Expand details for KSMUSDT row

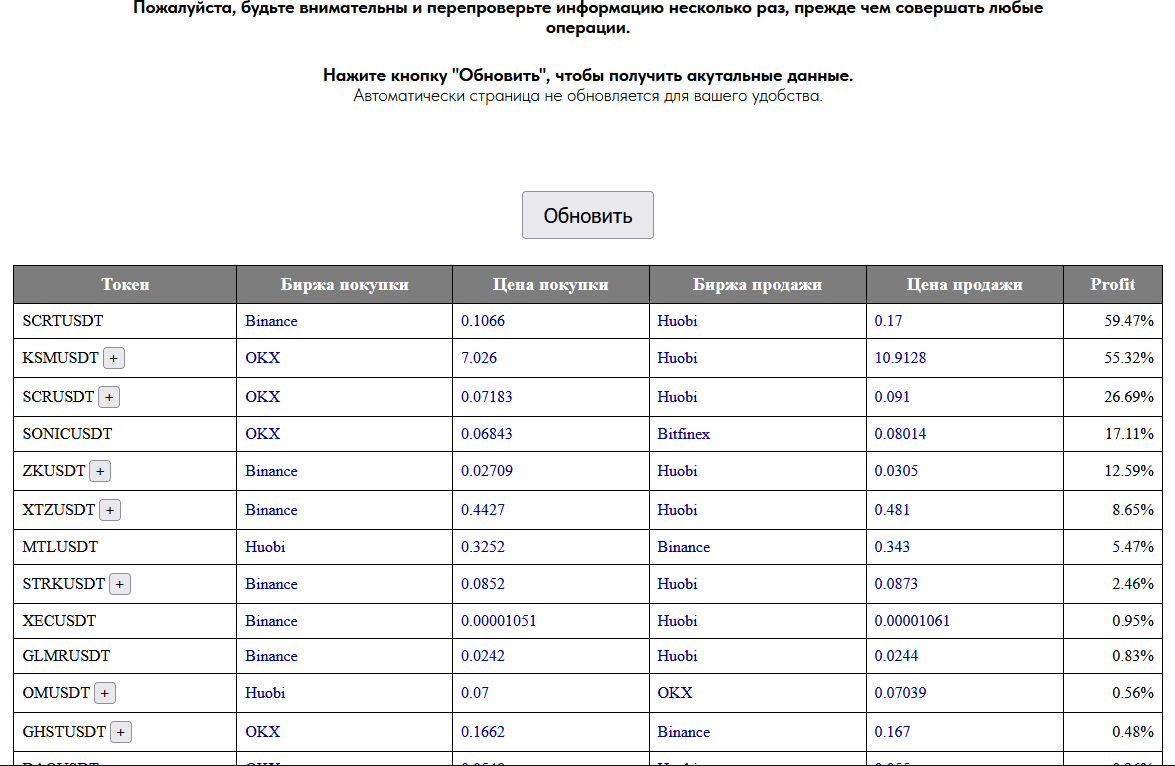[113, 357]
